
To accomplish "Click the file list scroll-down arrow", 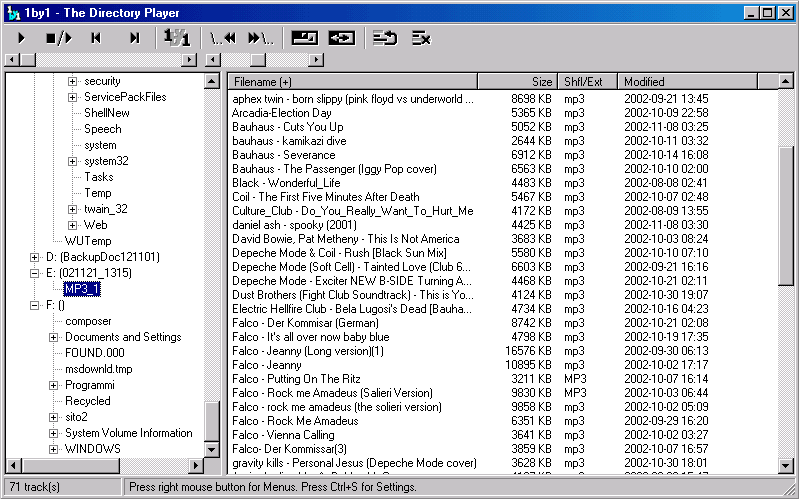I will [786, 467].
